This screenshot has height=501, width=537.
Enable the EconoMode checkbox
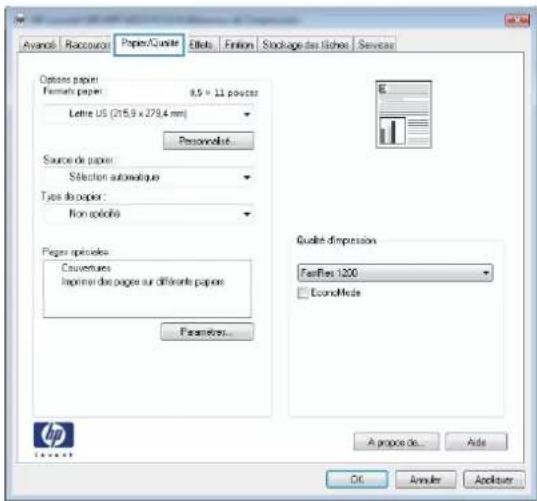[303, 293]
